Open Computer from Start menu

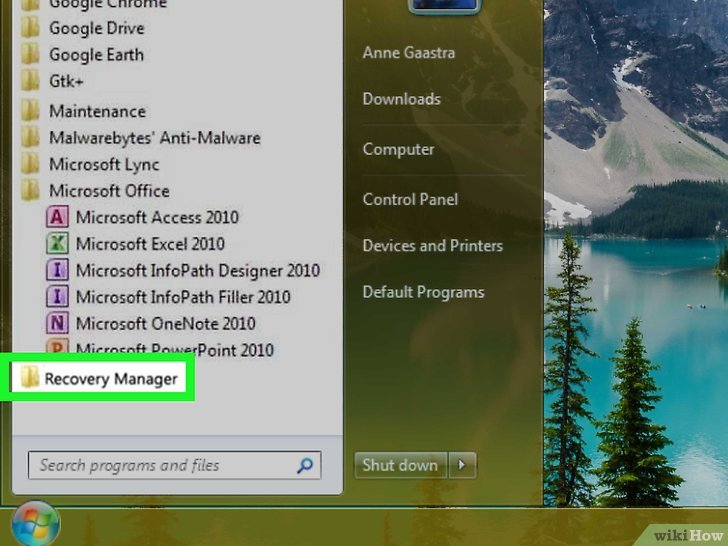click(398, 149)
